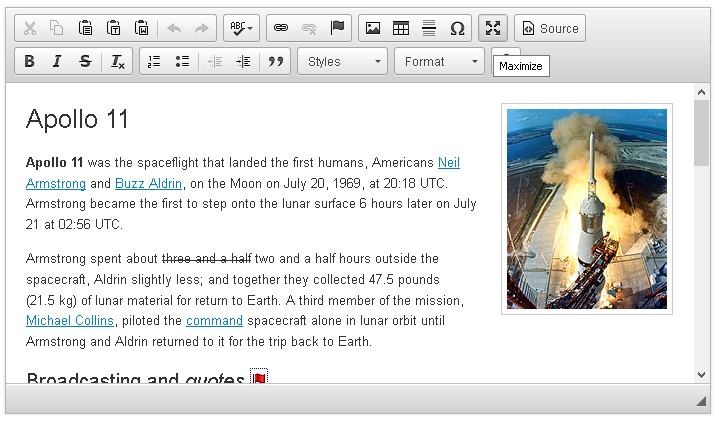
Task: Click the red anchor flag in heading
Action: [x=259, y=376]
